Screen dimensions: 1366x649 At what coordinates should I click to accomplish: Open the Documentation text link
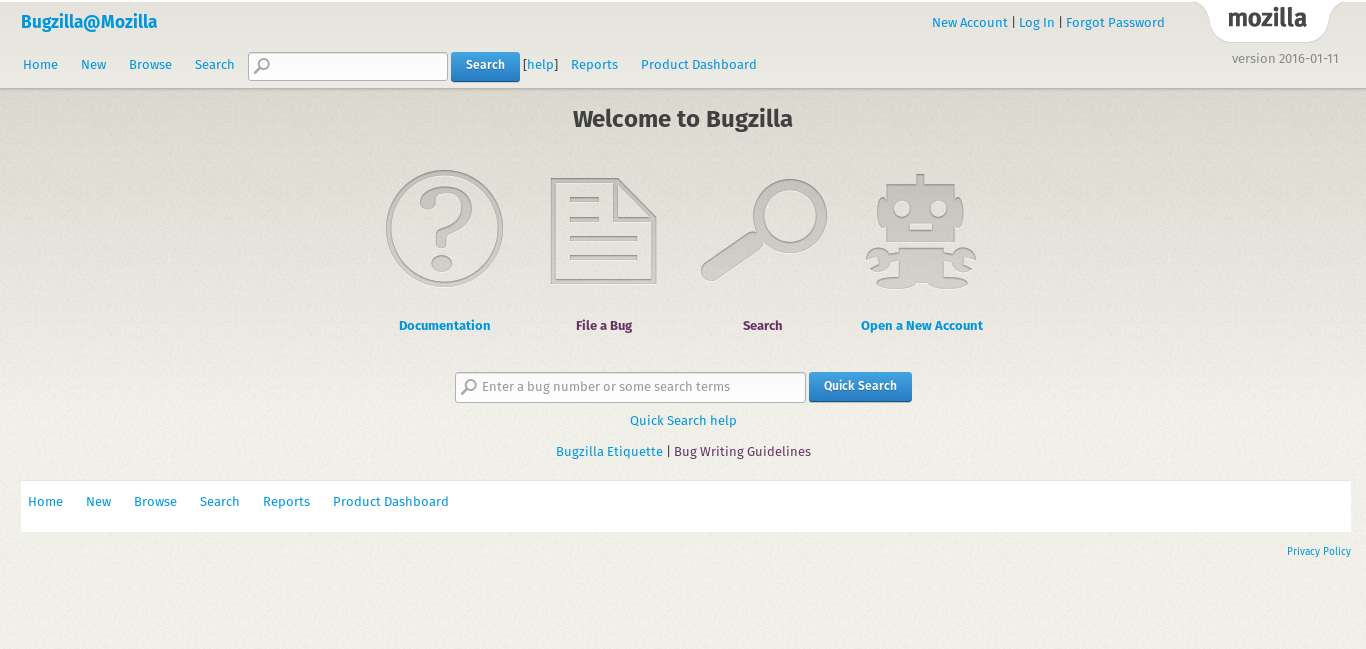tap(444, 326)
